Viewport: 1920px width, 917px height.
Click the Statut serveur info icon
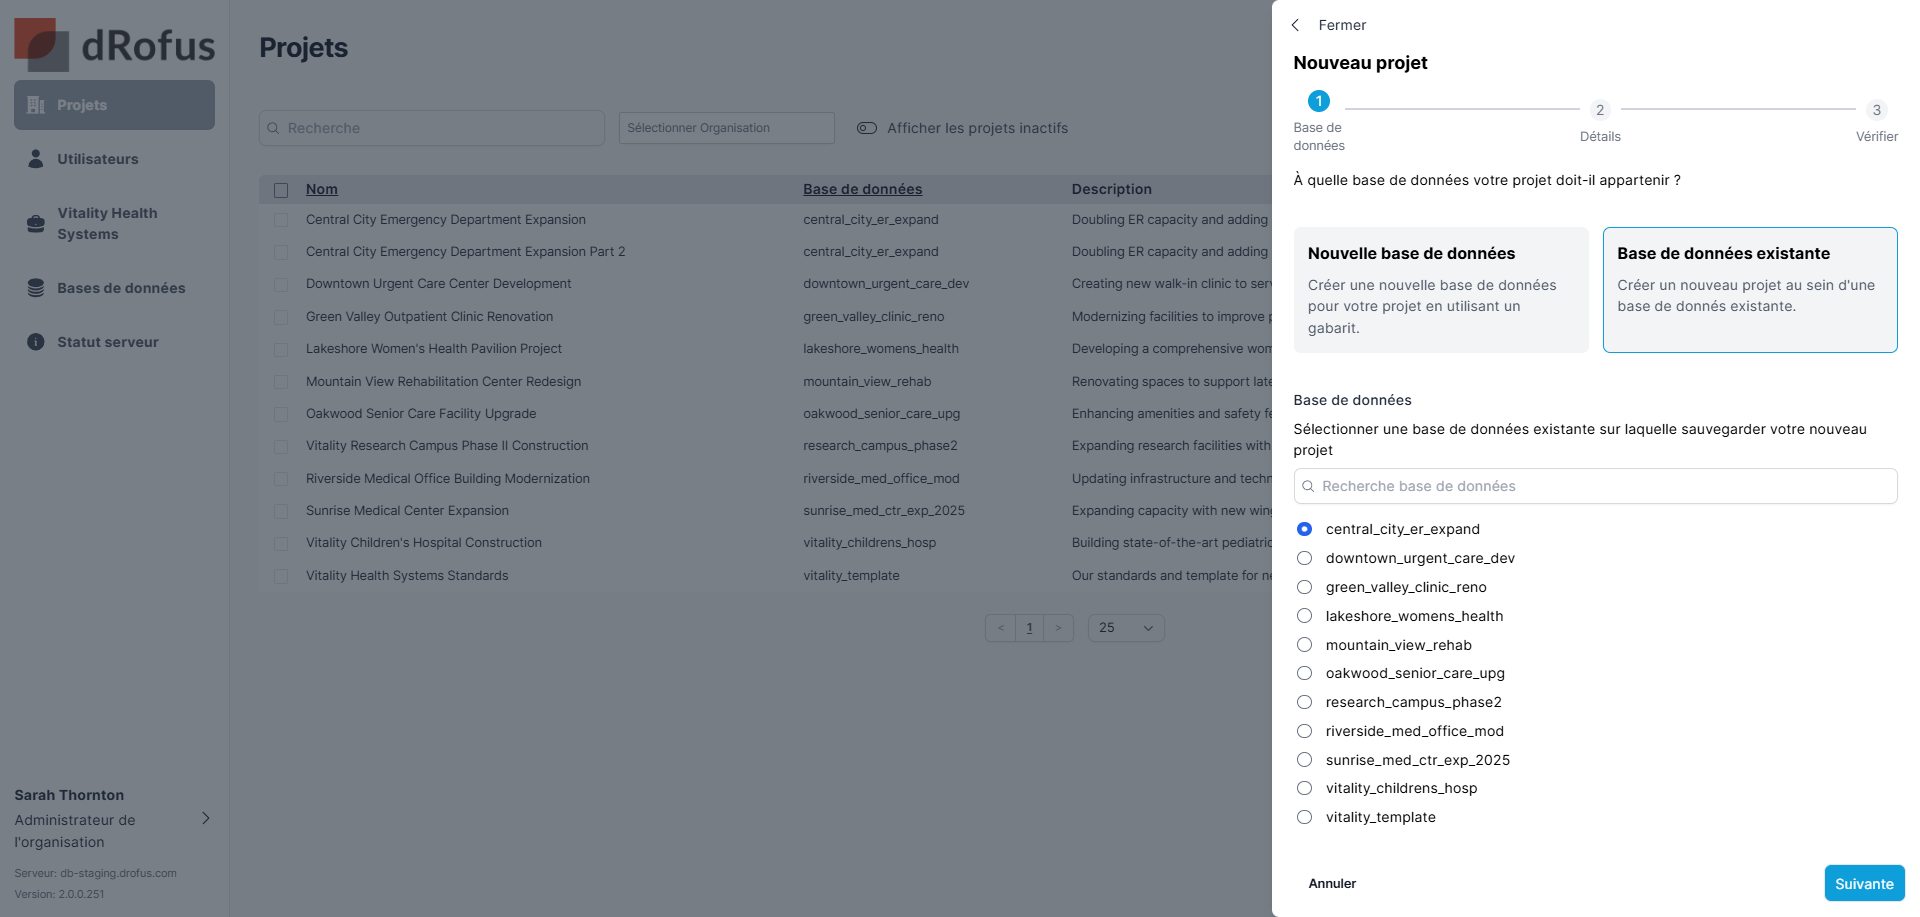[x=36, y=342]
